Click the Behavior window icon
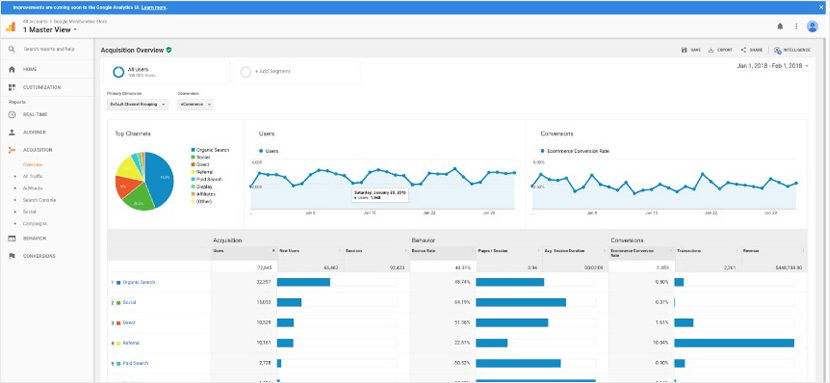830x383 pixels. click(x=12, y=238)
